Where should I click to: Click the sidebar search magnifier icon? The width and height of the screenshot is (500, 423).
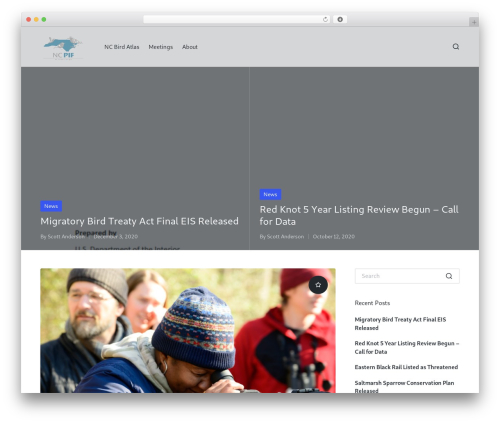coord(449,276)
